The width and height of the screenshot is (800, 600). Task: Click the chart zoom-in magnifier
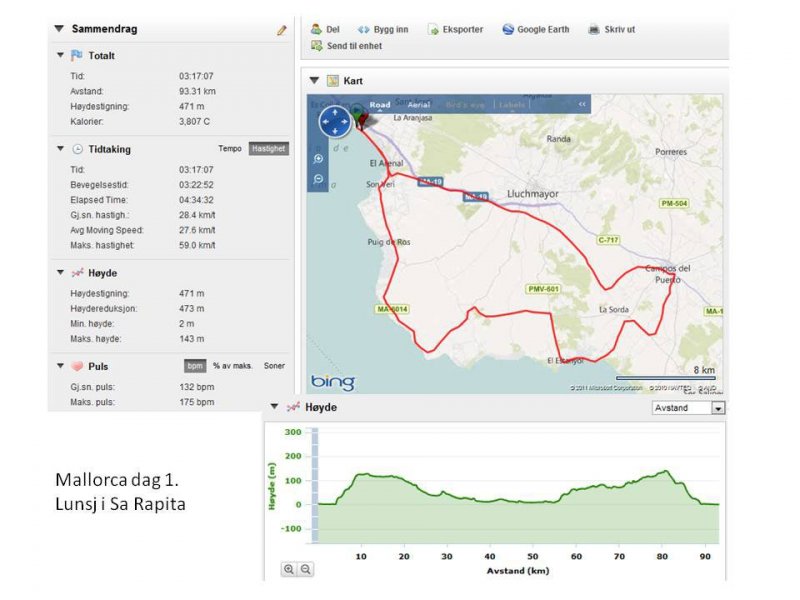(x=289, y=569)
